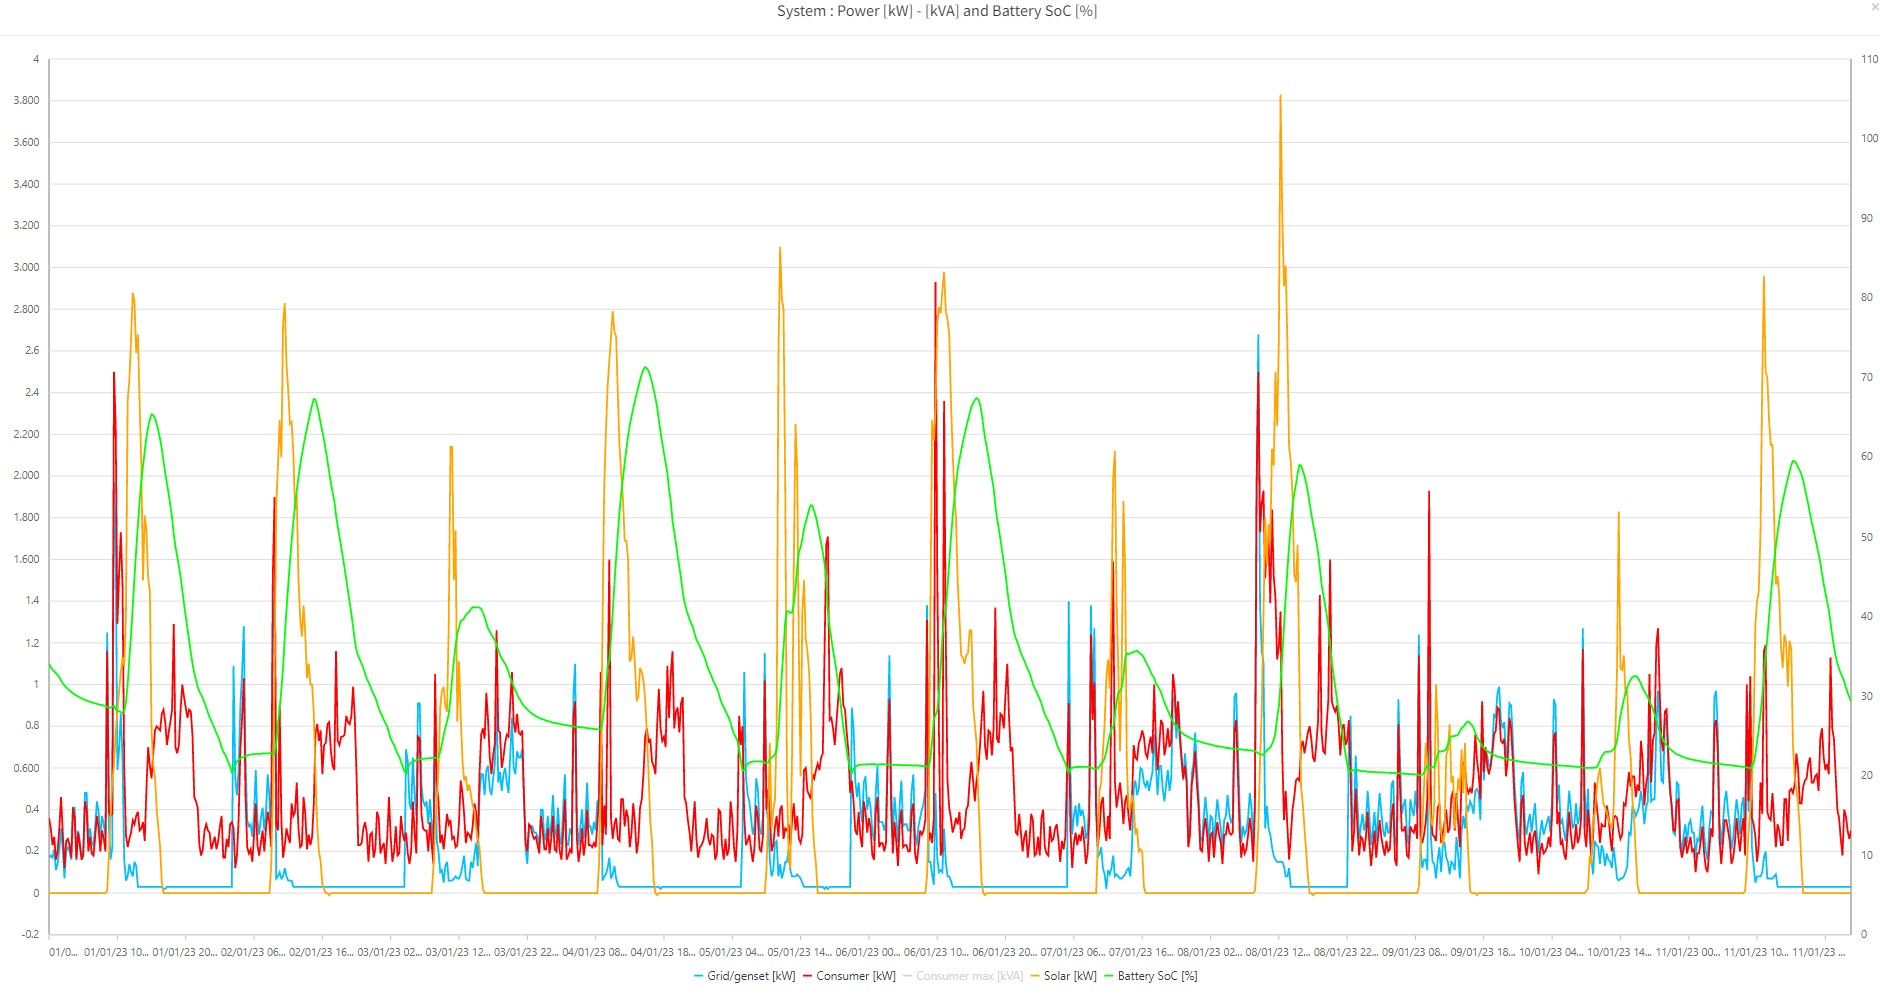Click the x-axis label "09/01/23 08..."
The height and width of the screenshot is (995, 1880).
[x=1415, y=952]
